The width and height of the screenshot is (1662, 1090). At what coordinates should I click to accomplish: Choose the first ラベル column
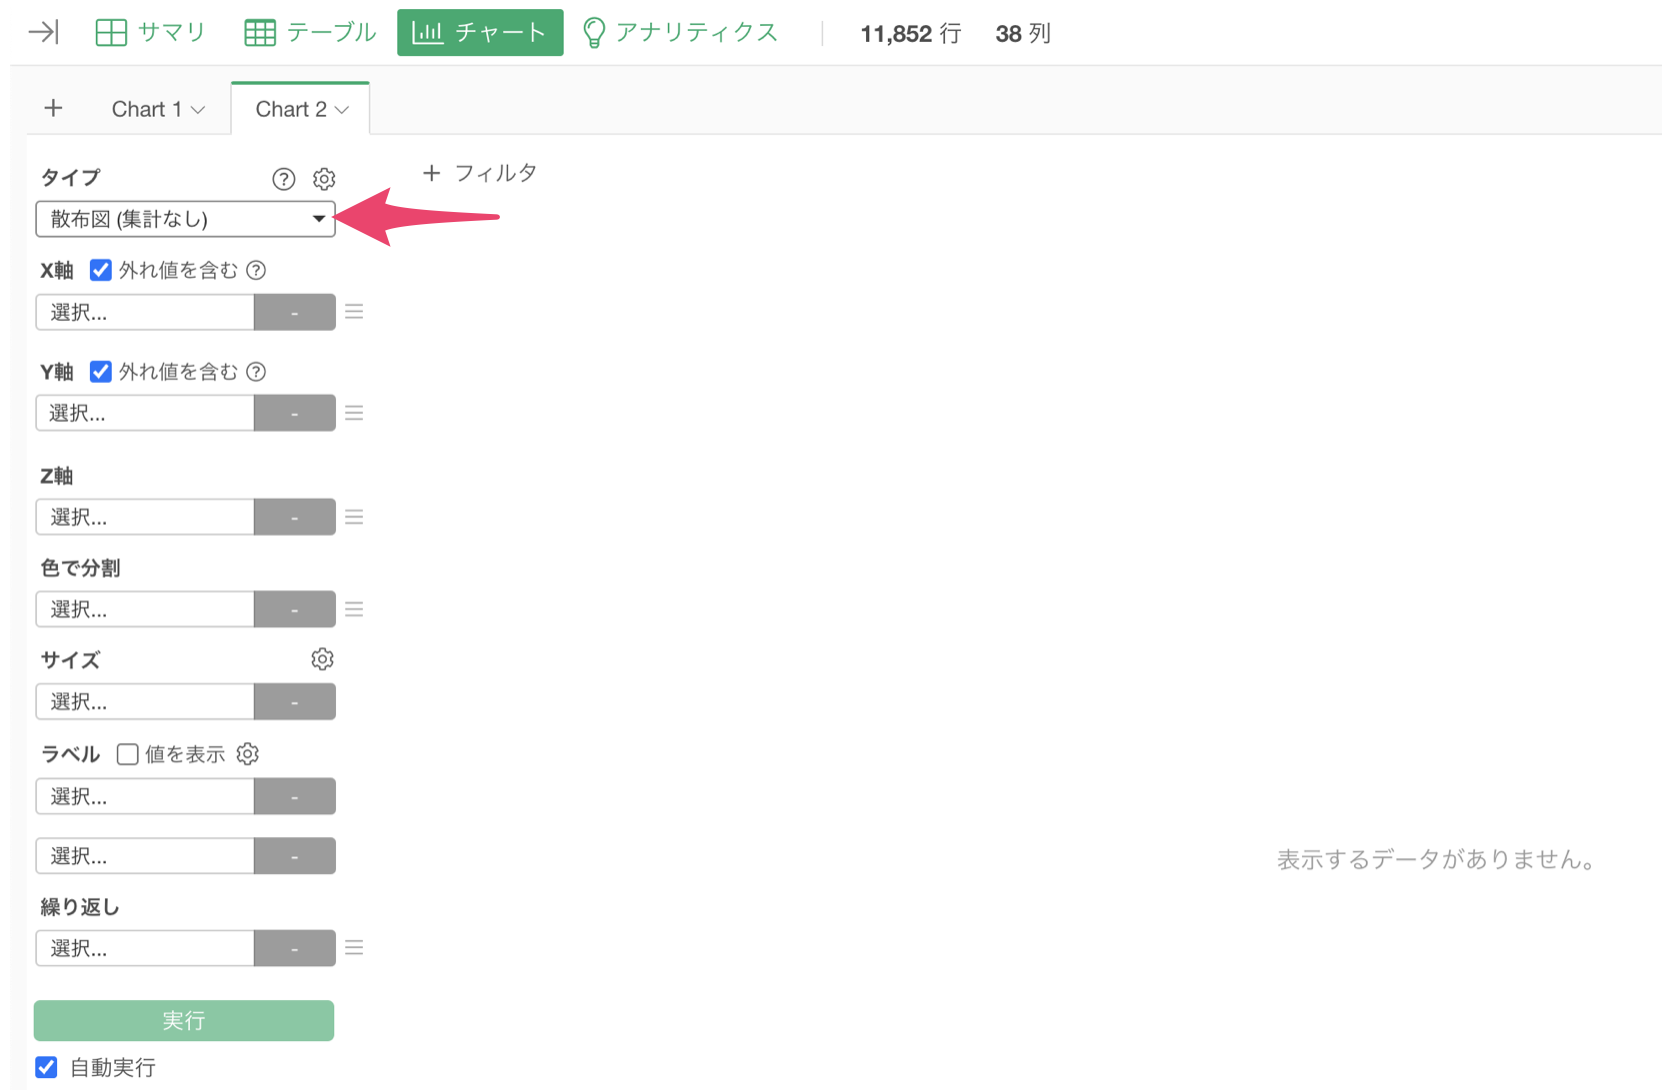[x=145, y=797]
